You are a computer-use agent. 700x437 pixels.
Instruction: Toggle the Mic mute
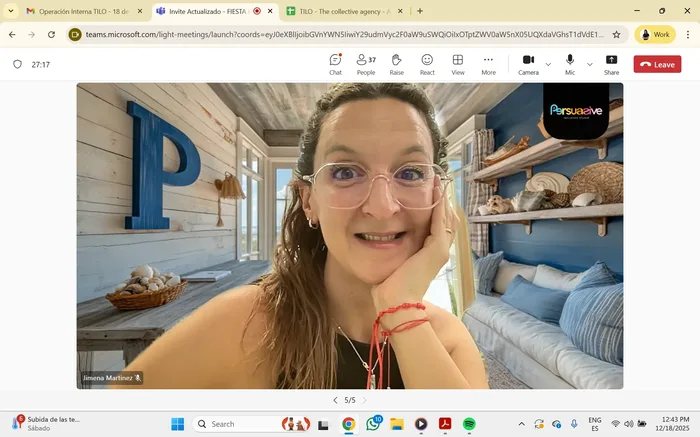[x=570, y=64]
